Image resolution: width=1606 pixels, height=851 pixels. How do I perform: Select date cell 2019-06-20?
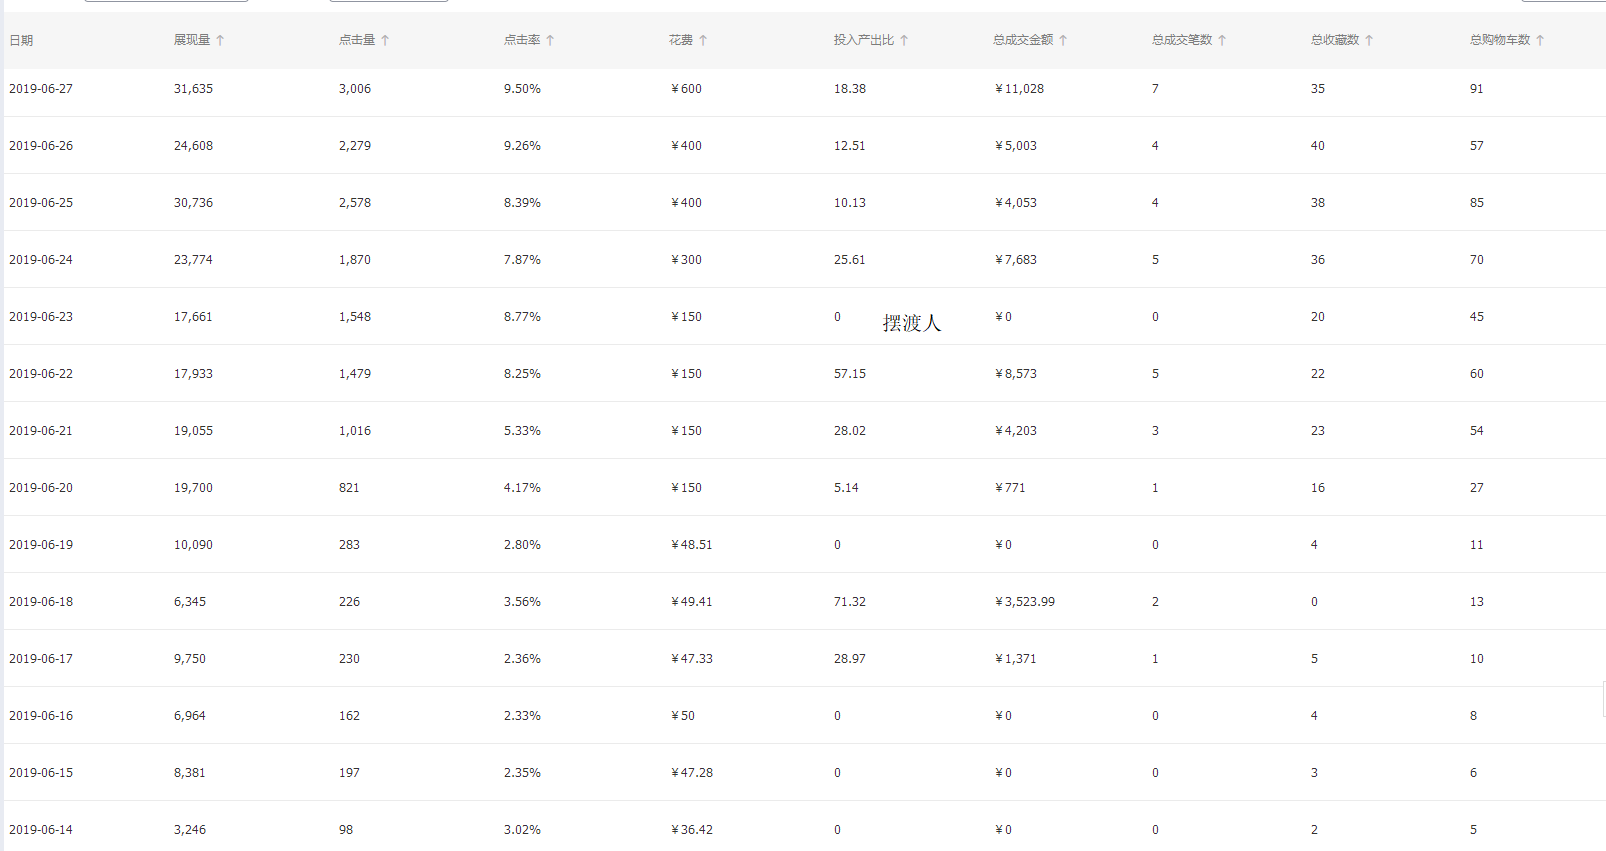41,488
